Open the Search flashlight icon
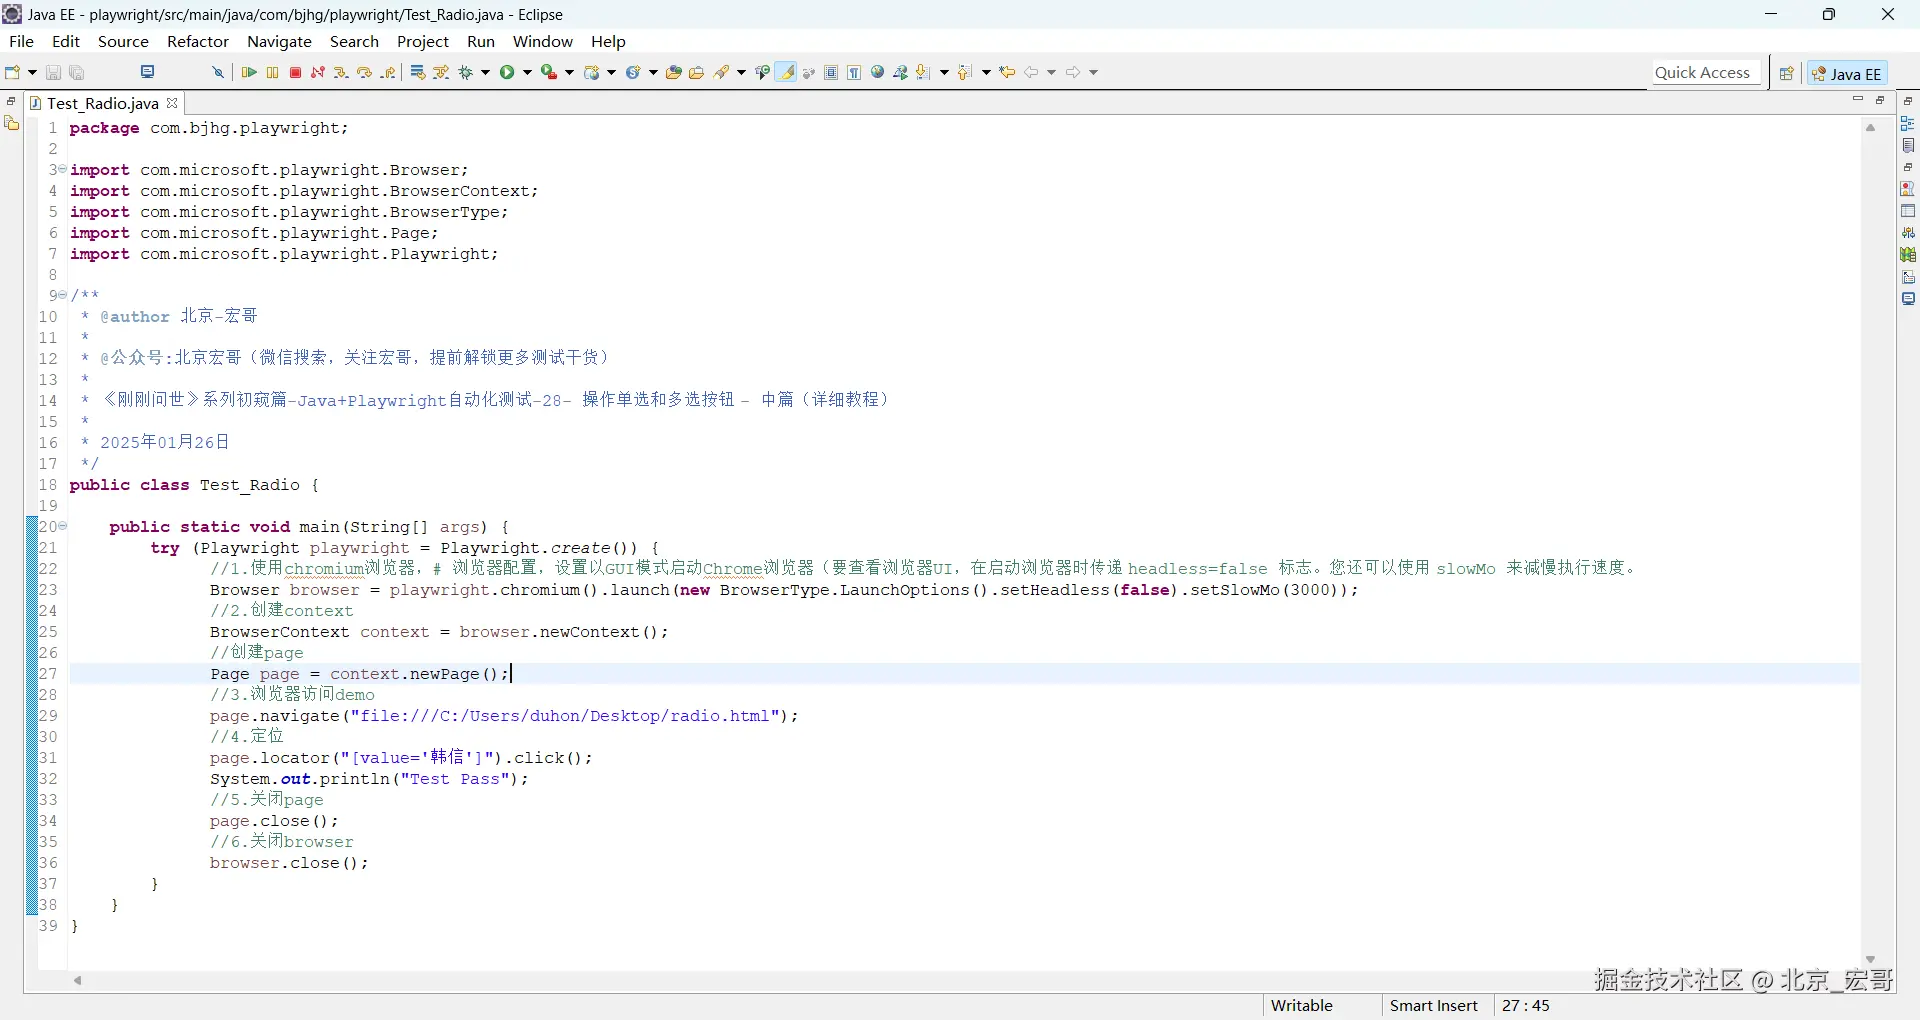This screenshot has height=1020, width=1920. 721,72
